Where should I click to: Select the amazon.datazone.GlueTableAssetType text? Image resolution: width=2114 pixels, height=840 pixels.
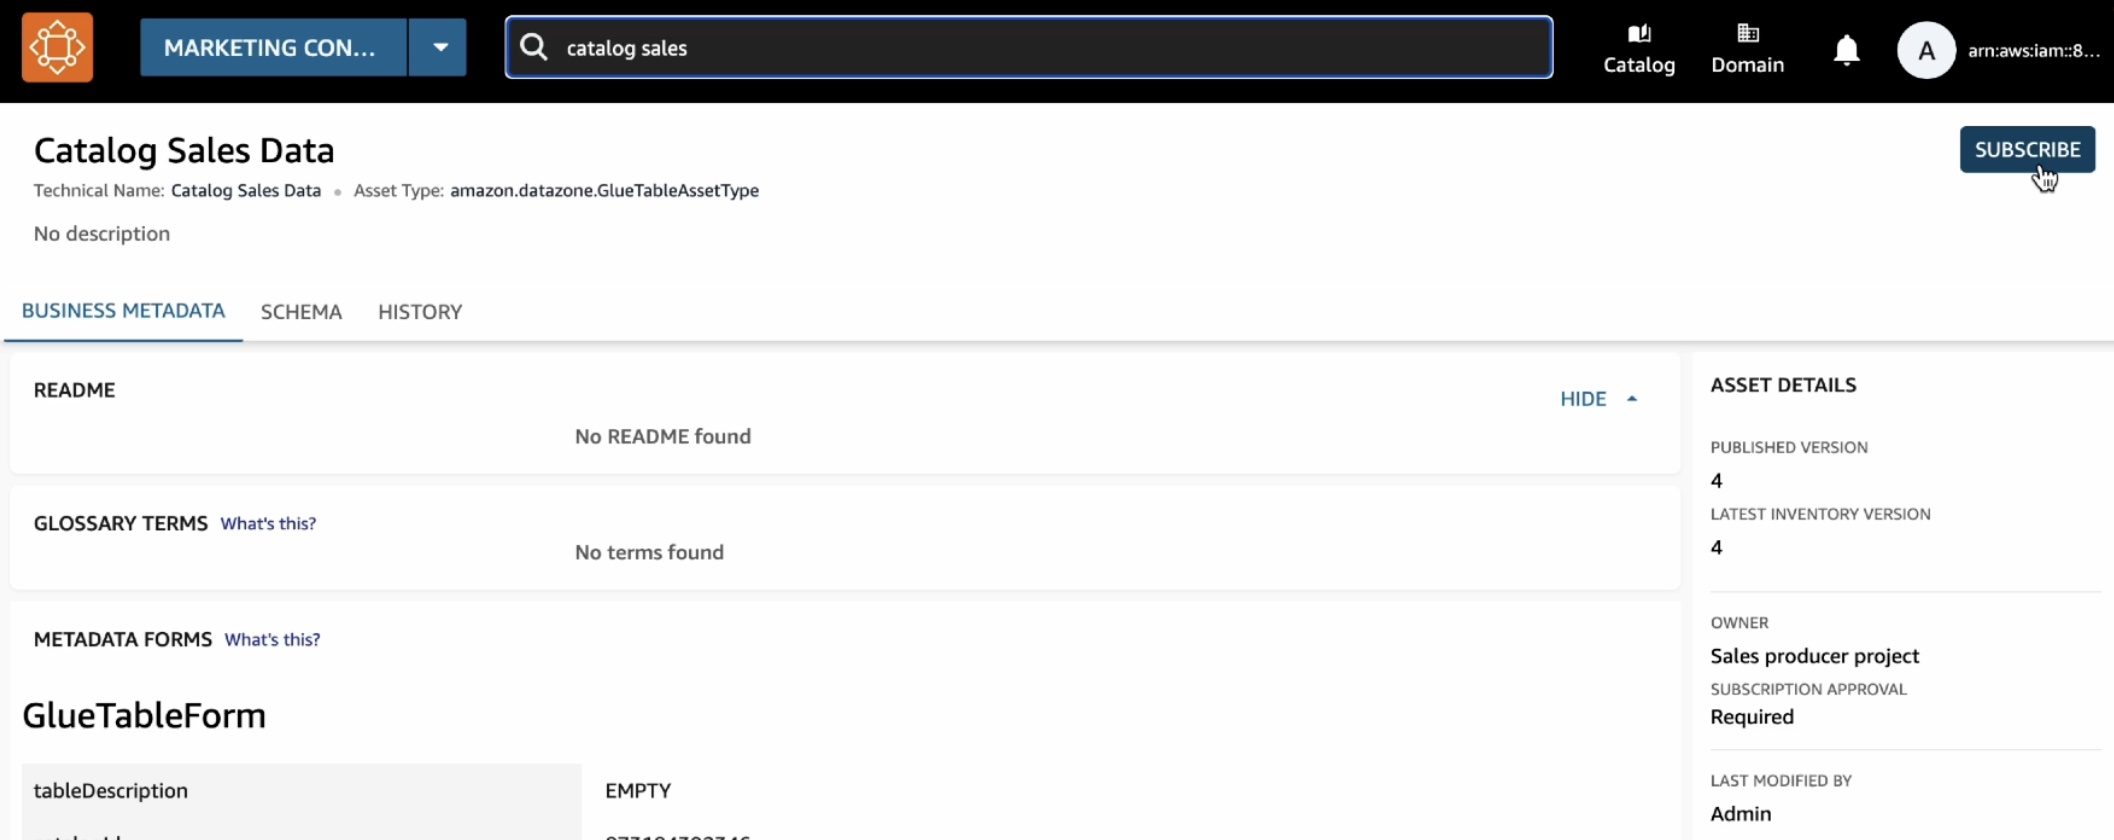[604, 190]
